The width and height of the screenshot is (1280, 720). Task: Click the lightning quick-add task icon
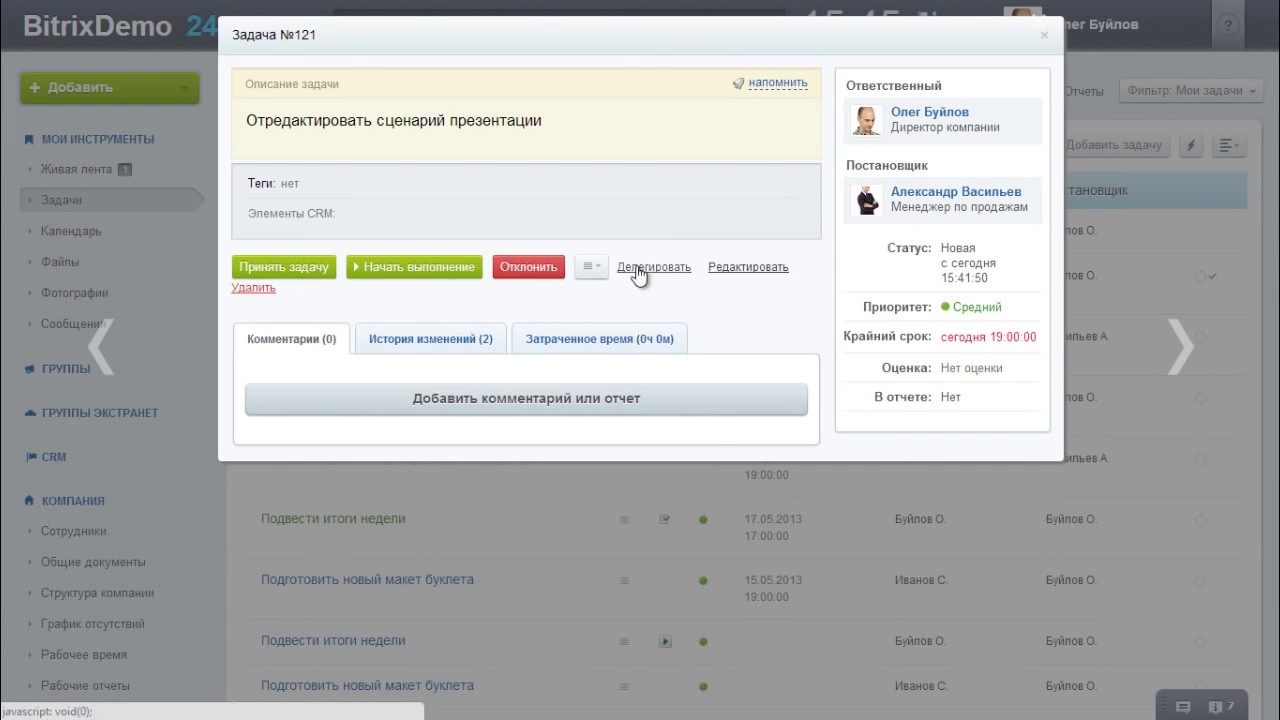[x=1191, y=145]
